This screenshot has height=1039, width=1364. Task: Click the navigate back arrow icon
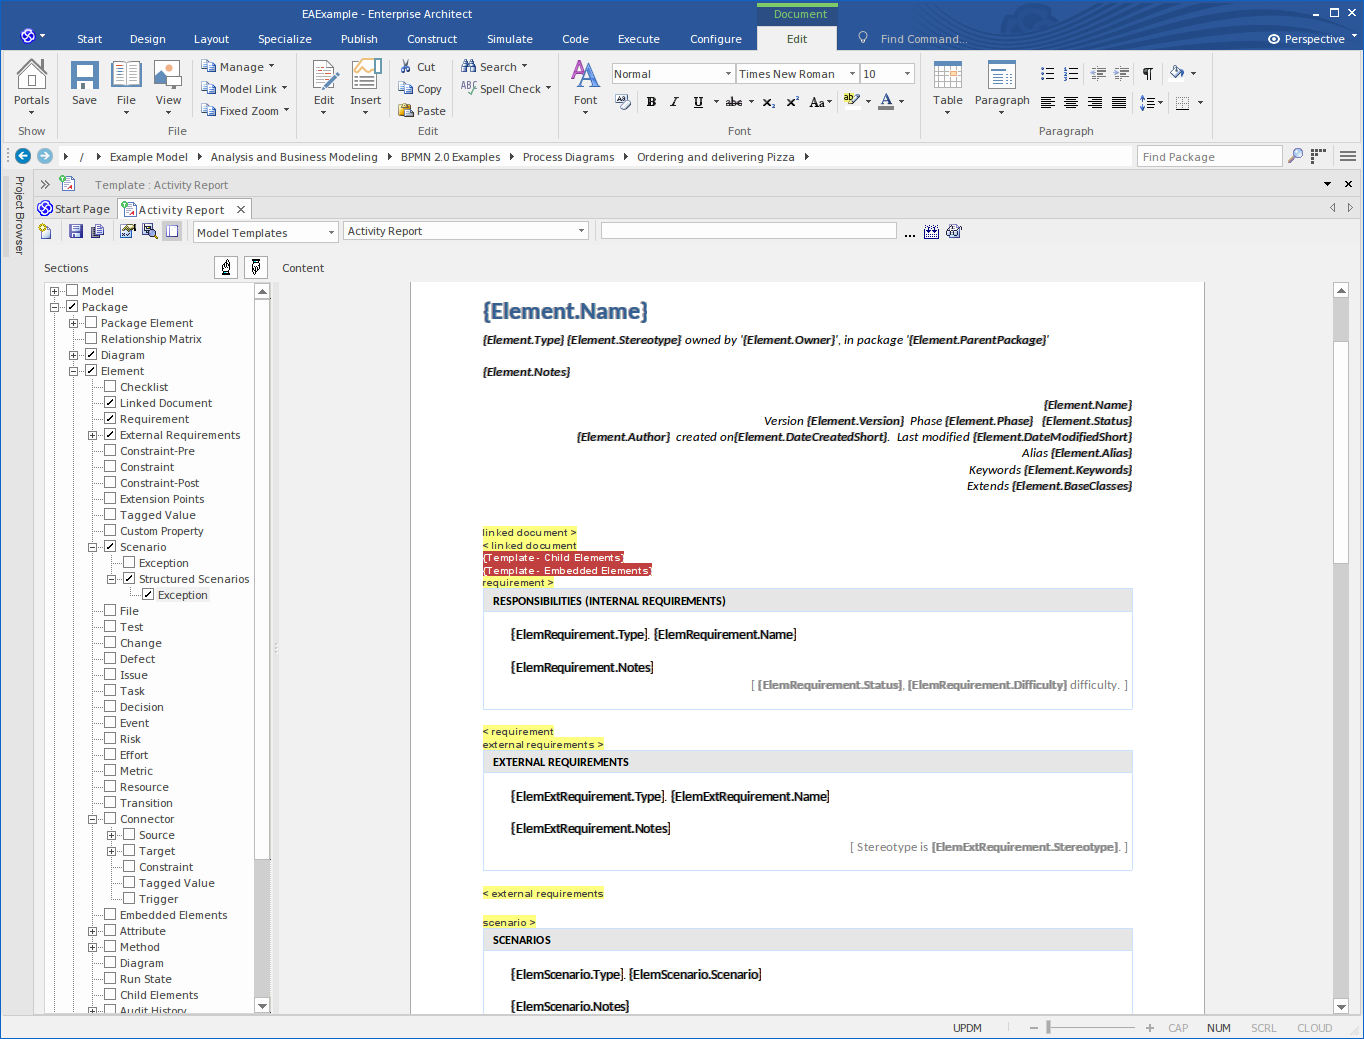tap(22, 156)
